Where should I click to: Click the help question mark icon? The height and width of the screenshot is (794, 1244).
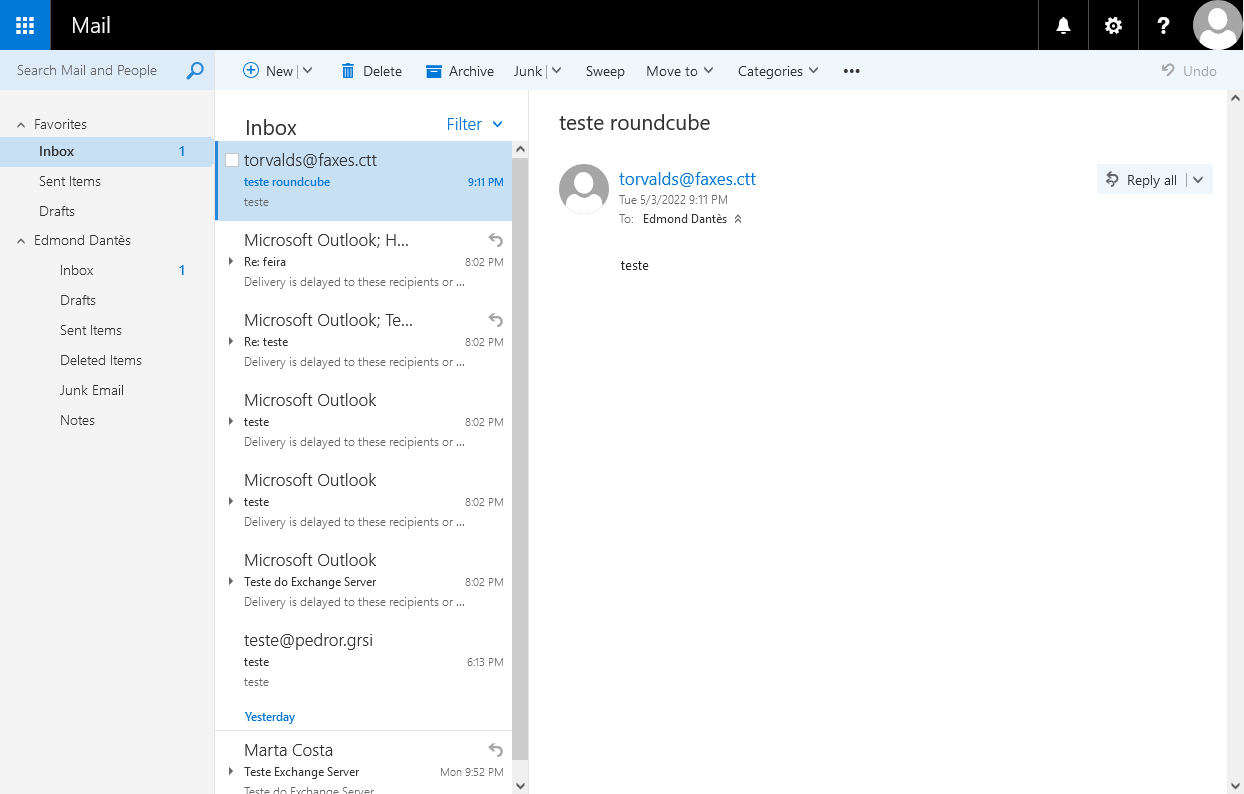[x=1163, y=25]
